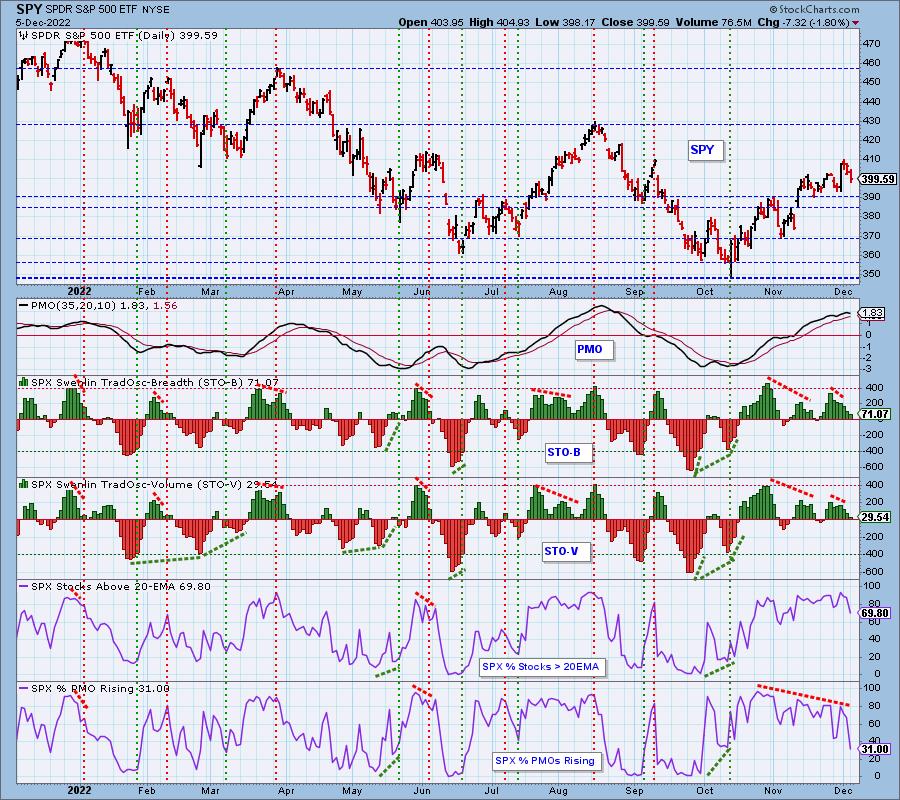
Task: Select the 'SPX Swenlin TradOsc-Breadth (STO-B)' legend text
Action: pos(138,382)
